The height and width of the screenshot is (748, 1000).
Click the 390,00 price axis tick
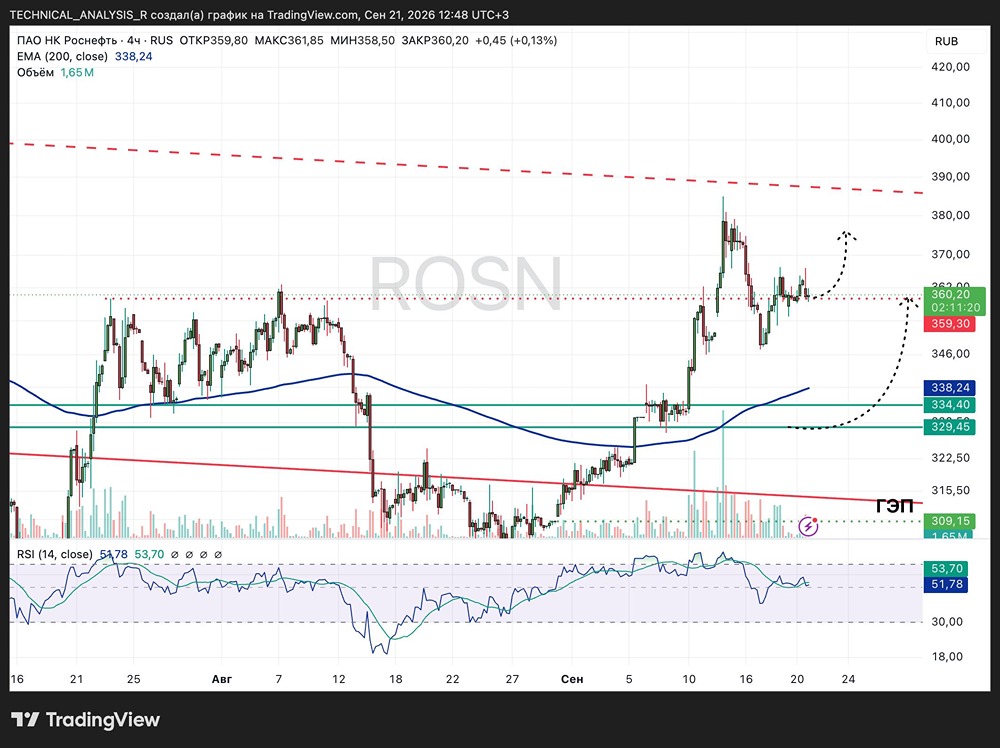point(950,177)
